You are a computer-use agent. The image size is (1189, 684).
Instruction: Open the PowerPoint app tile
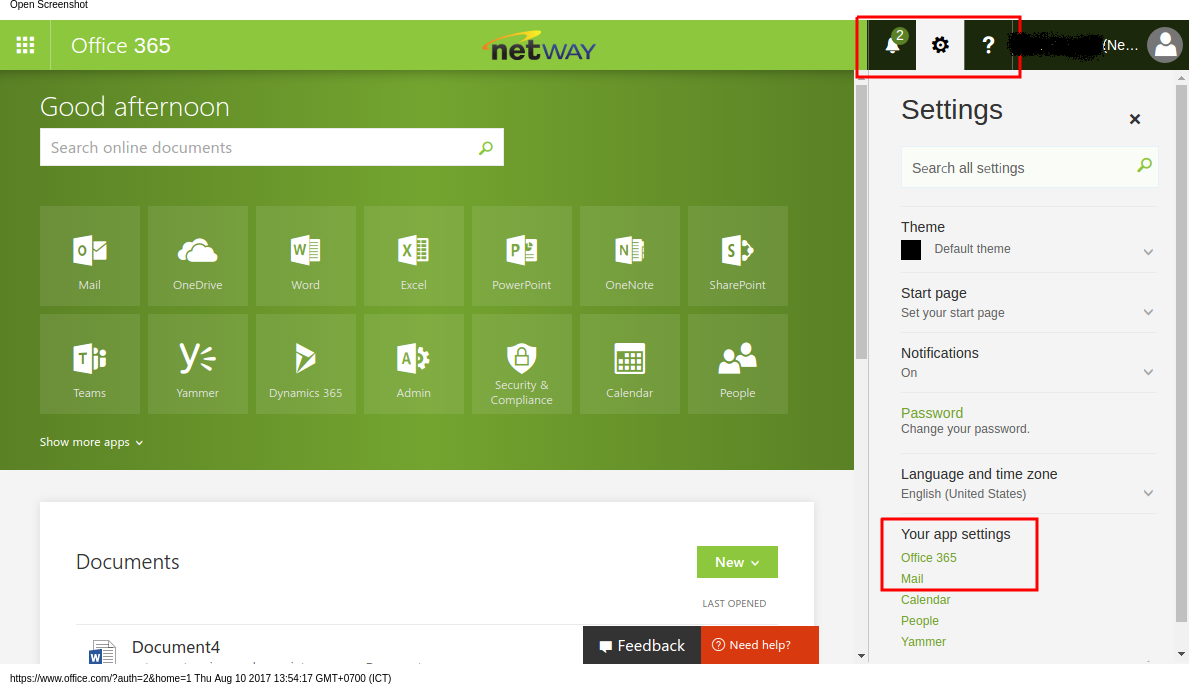pos(521,256)
